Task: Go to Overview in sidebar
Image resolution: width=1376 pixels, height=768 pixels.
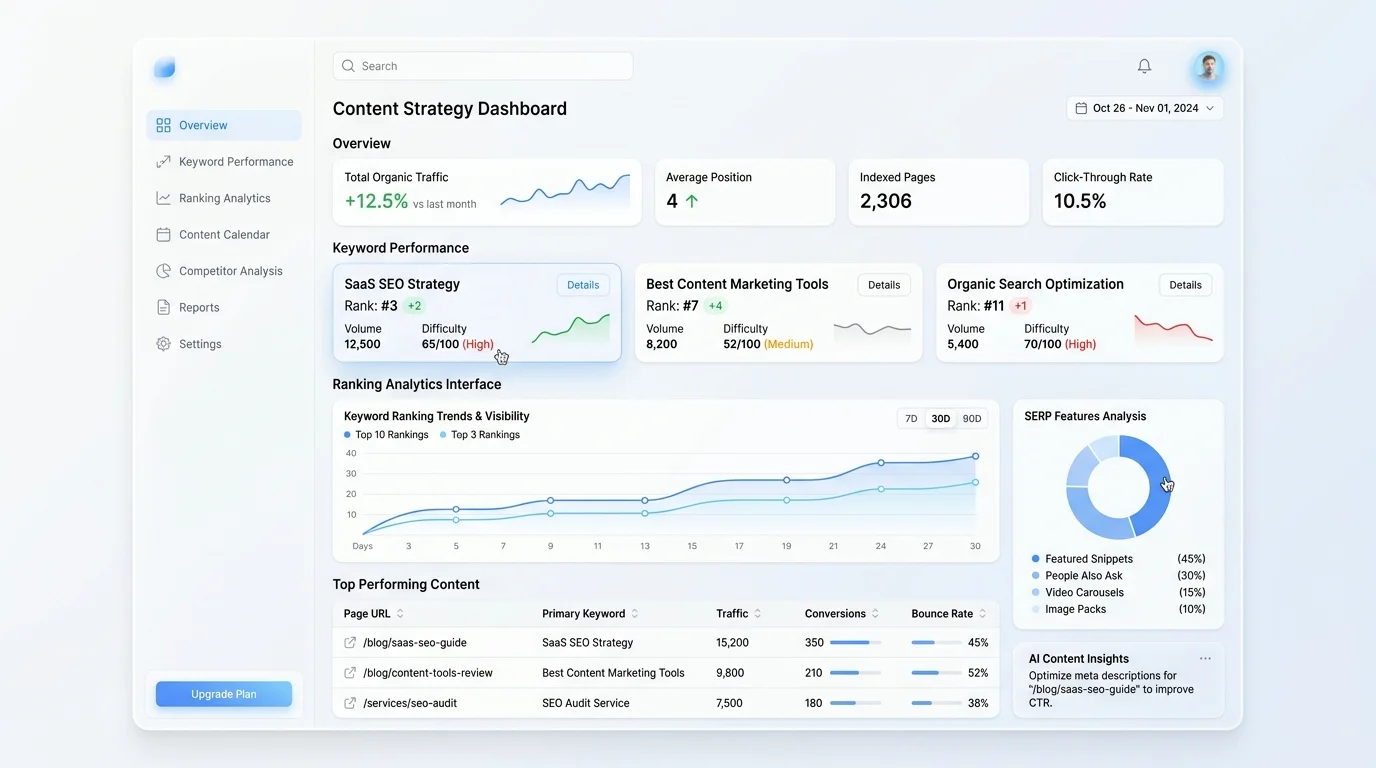Action: pyautogui.click(x=224, y=125)
